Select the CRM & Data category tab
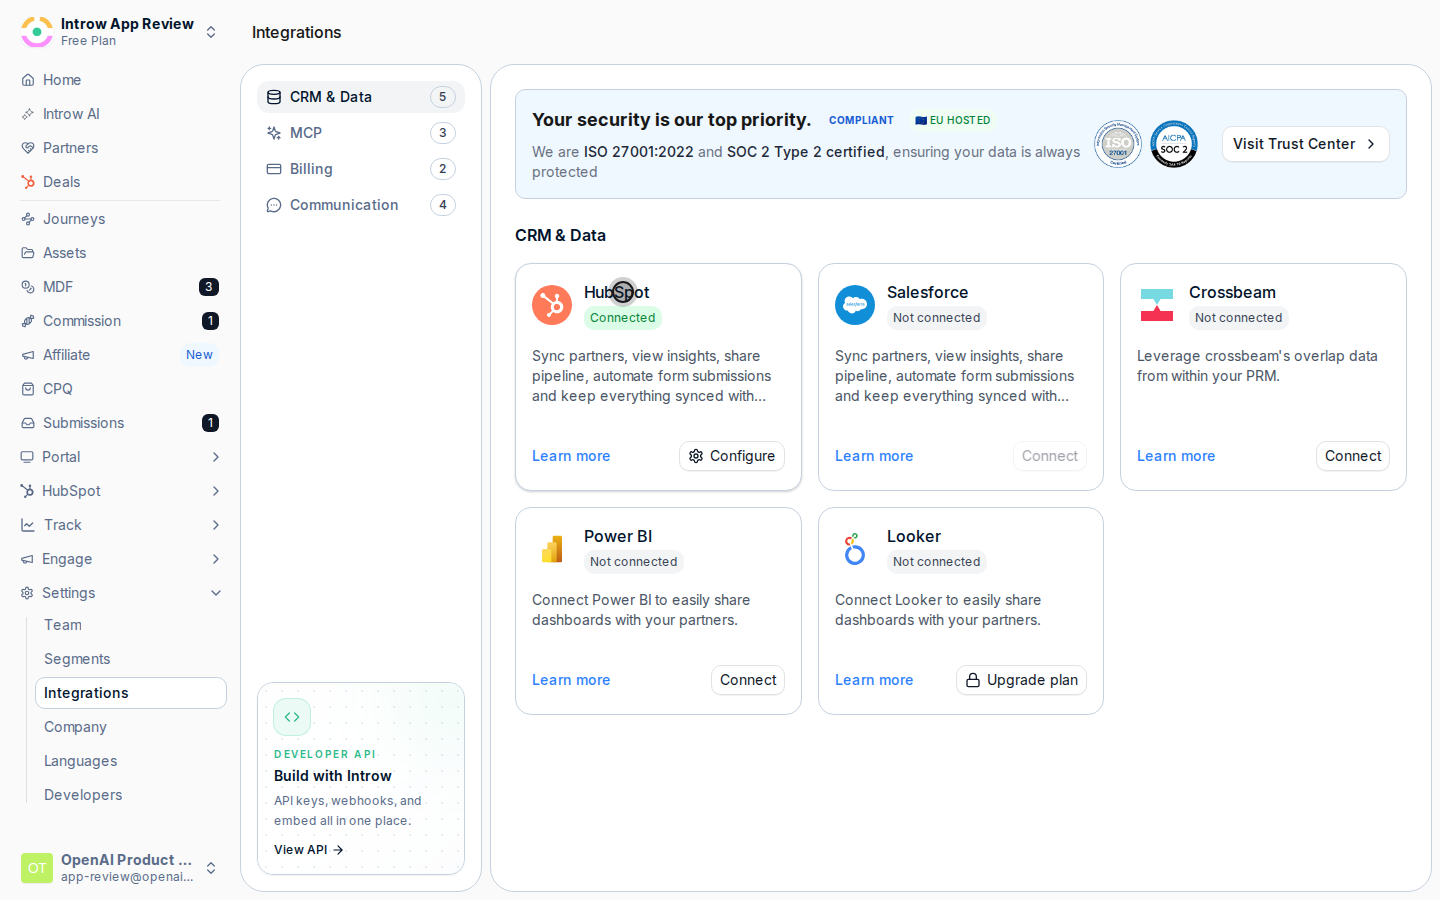Viewport: 1440px width, 900px height. (x=361, y=97)
